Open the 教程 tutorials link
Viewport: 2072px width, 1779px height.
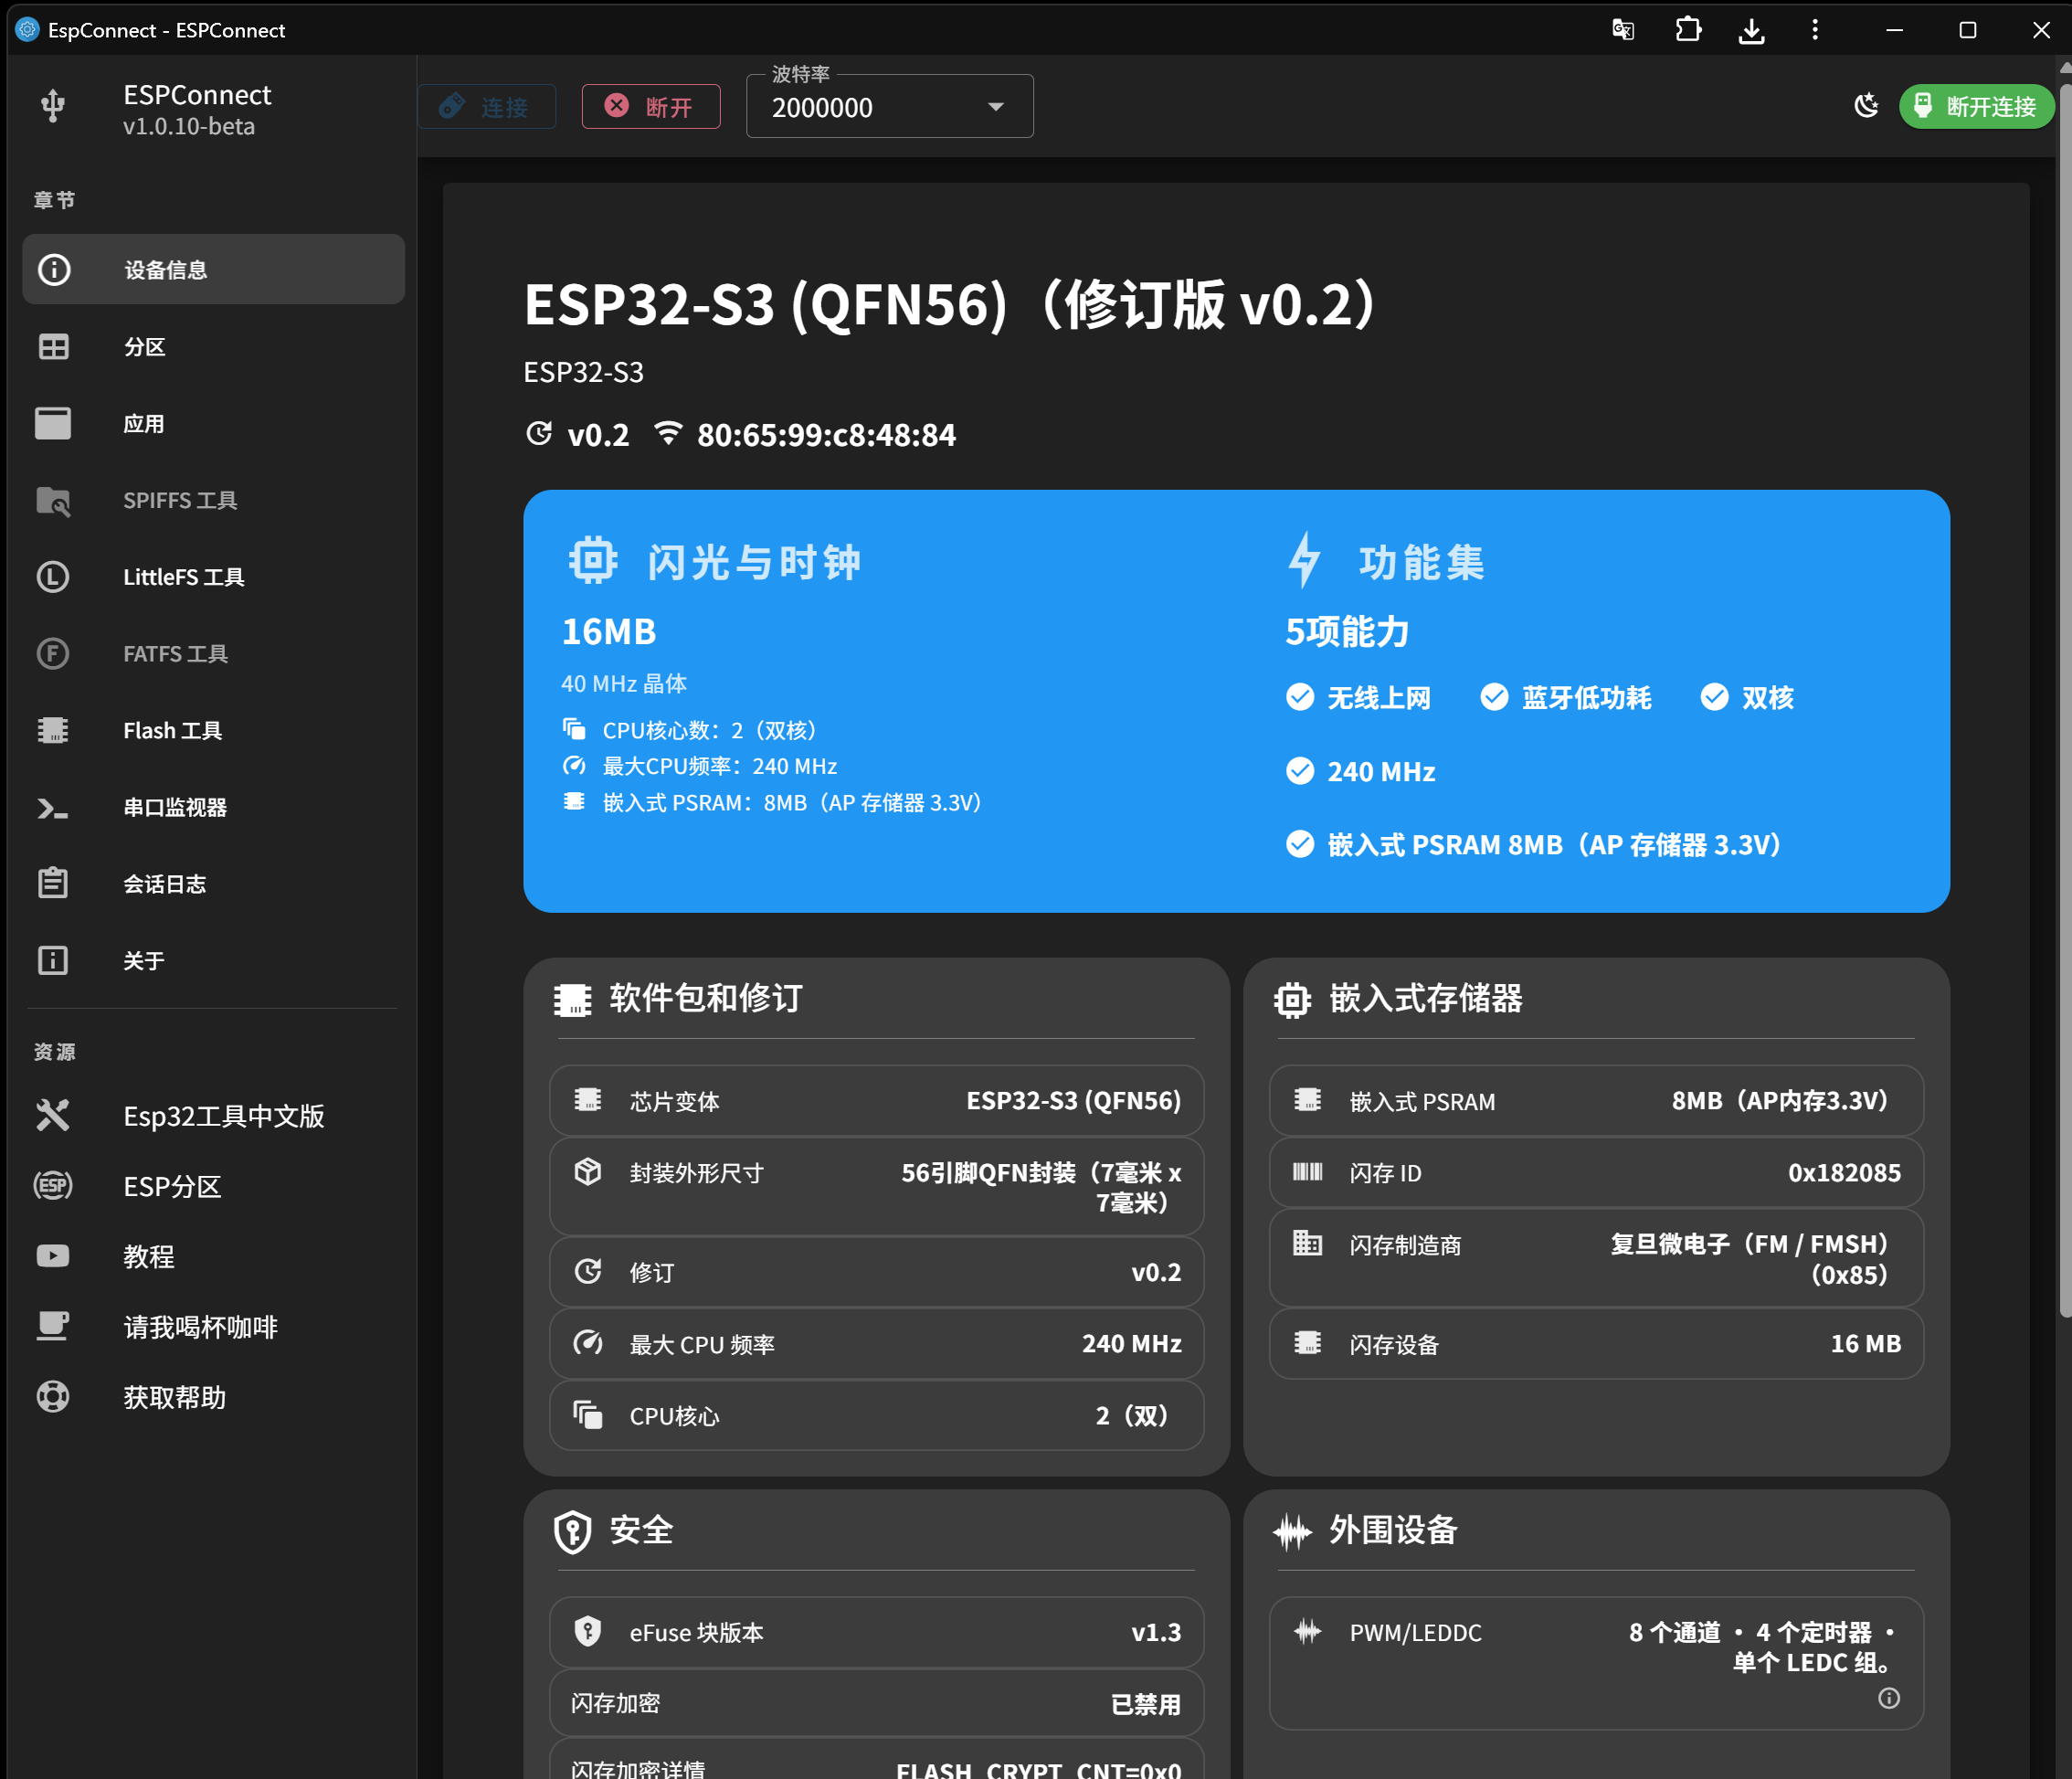pyautogui.click(x=148, y=1256)
